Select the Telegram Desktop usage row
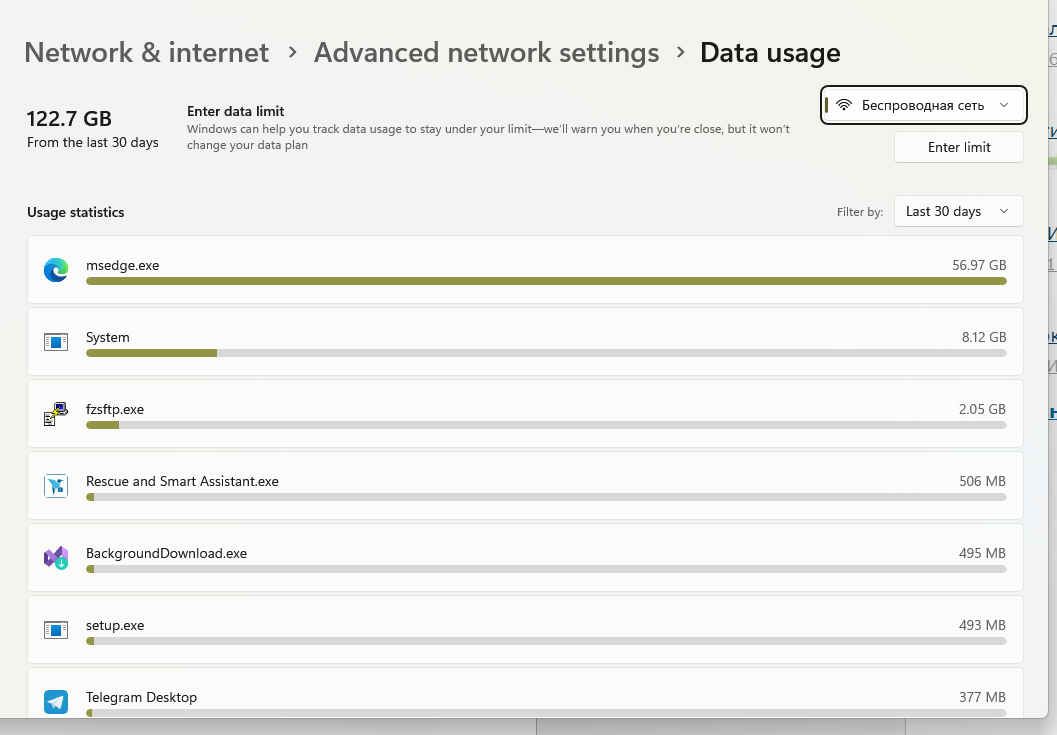Image resolution: width=1057 pixels, height=735 pixels. [x=525, y=693]
